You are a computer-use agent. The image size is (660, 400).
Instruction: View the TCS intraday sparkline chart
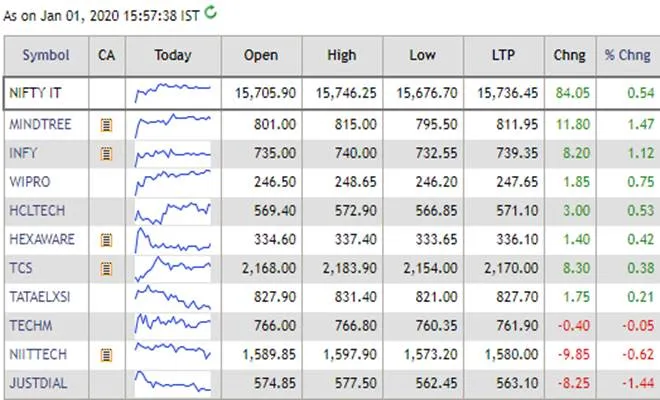[x=173, y=268]
